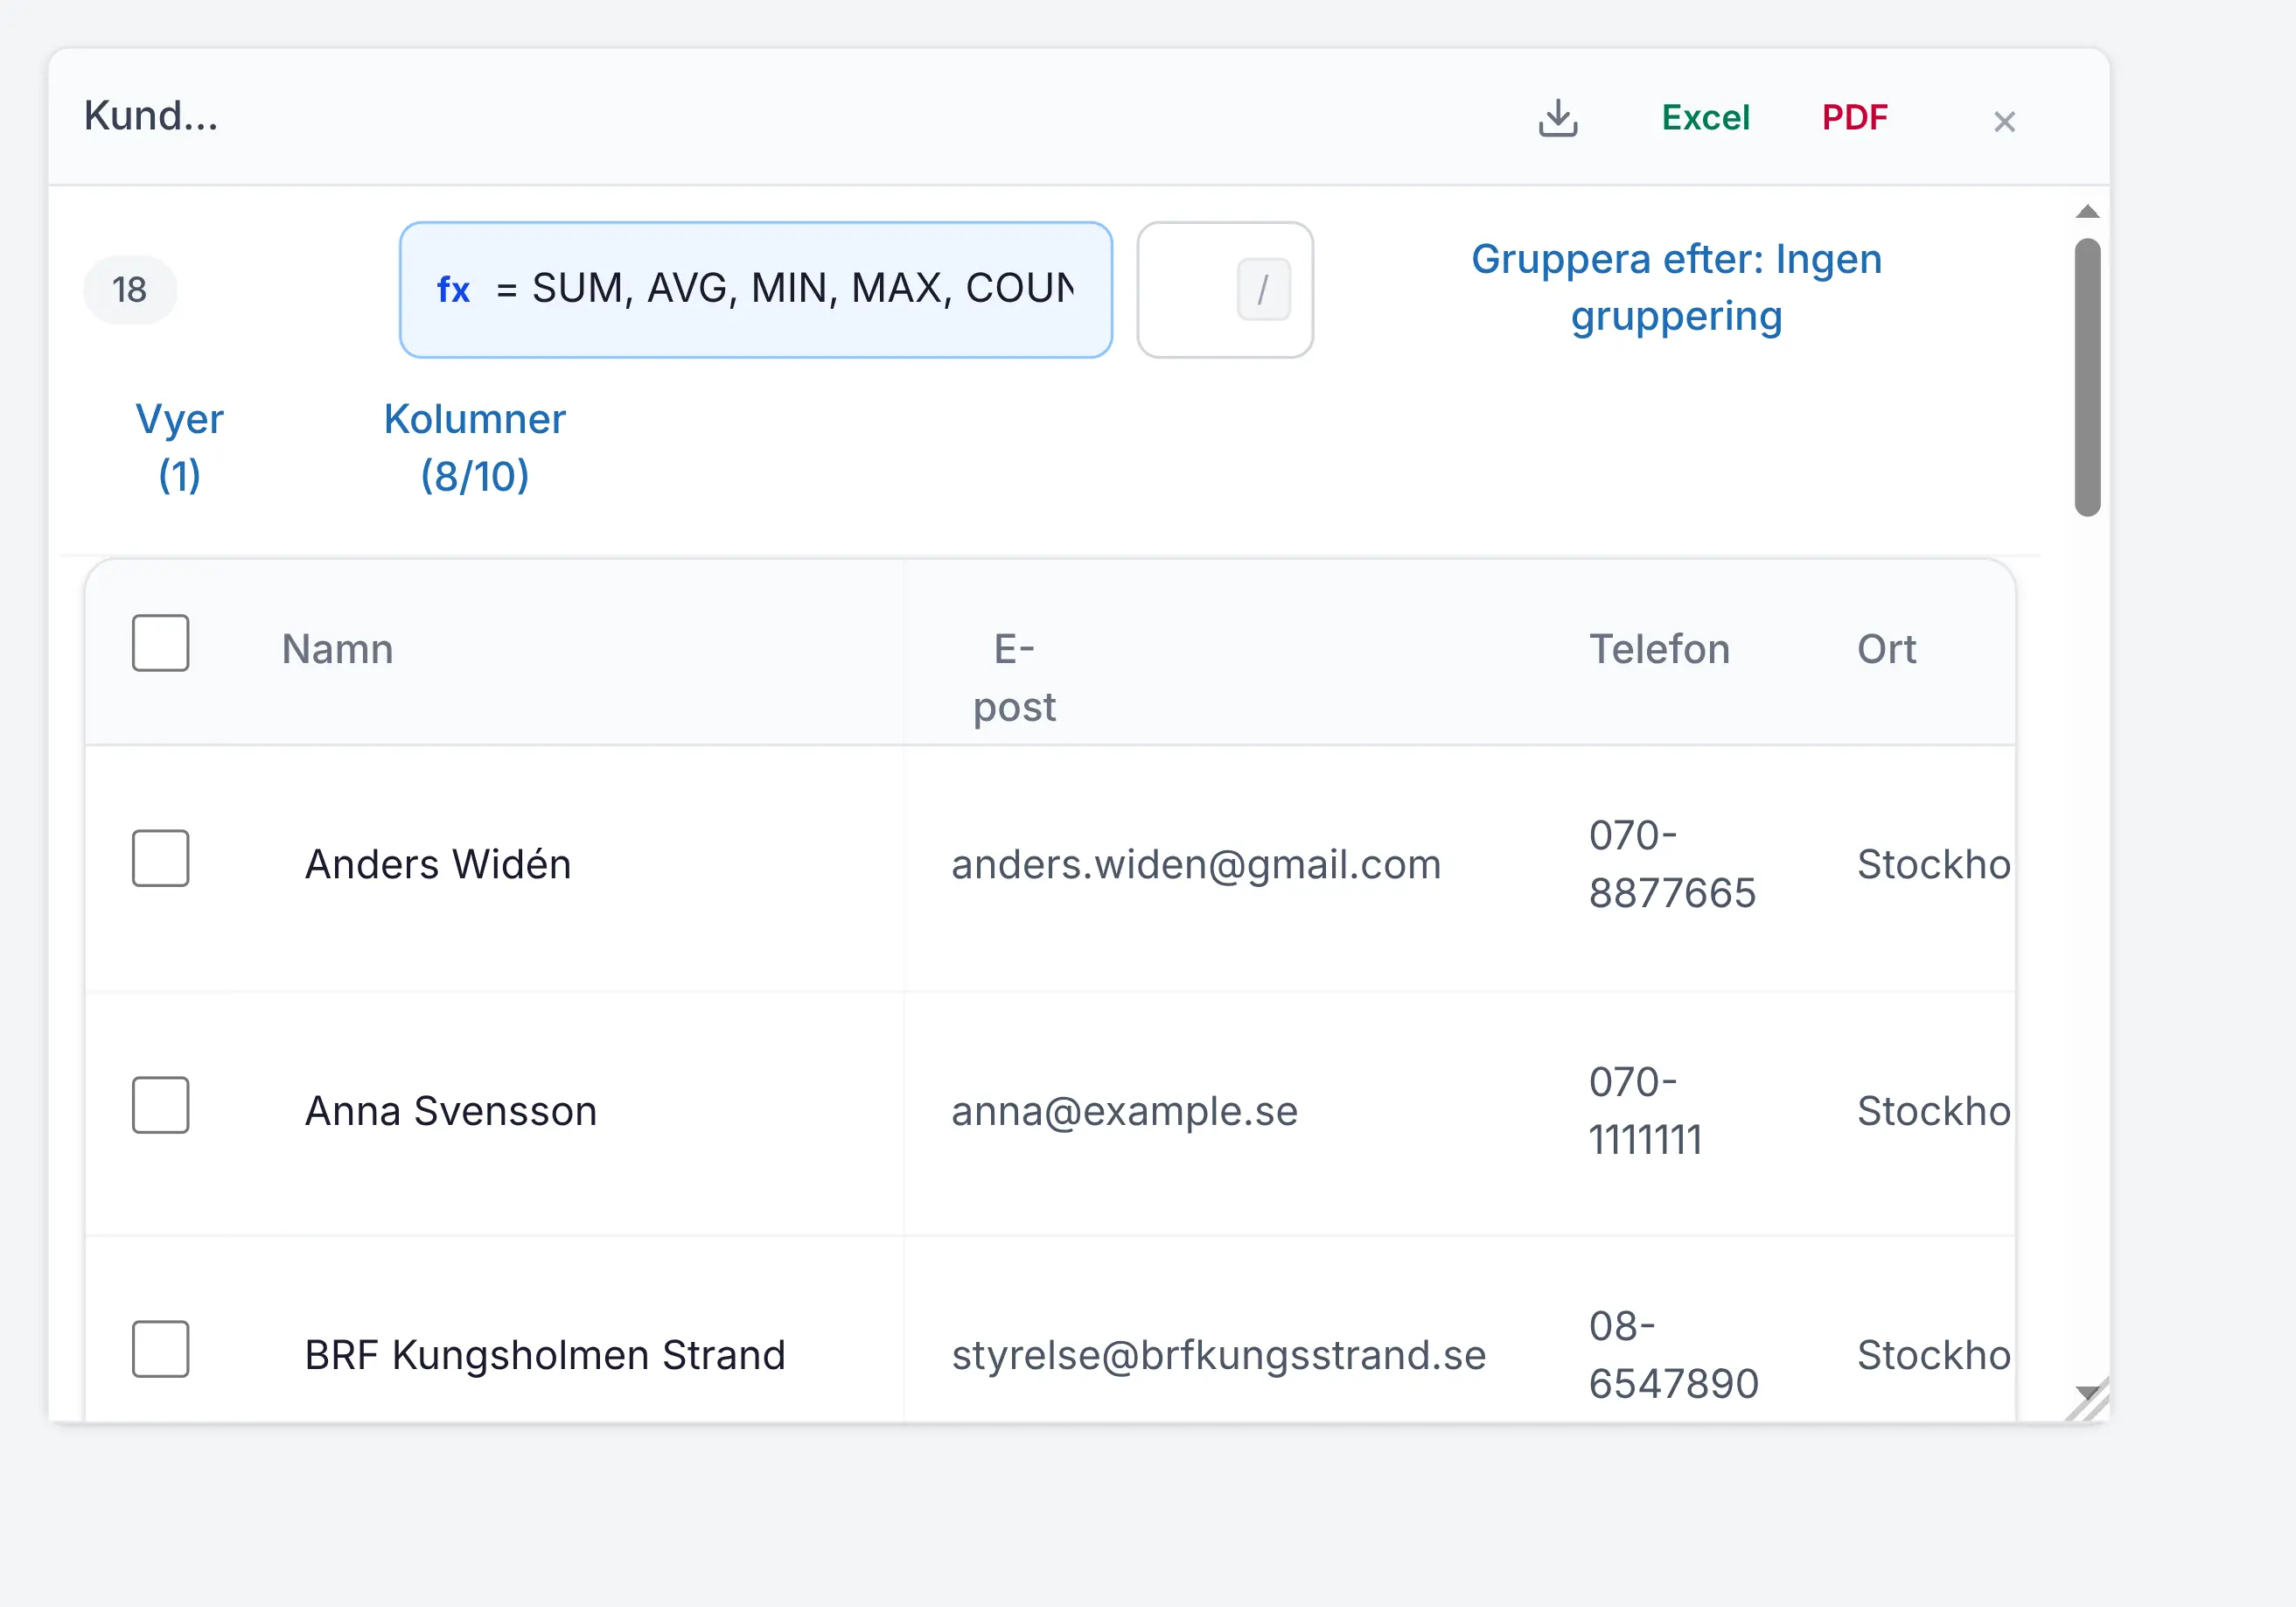This screenshot has height=1607, width=2296.
Task: Open the Kolumner (8/10) selector
Action: point(475,447)
